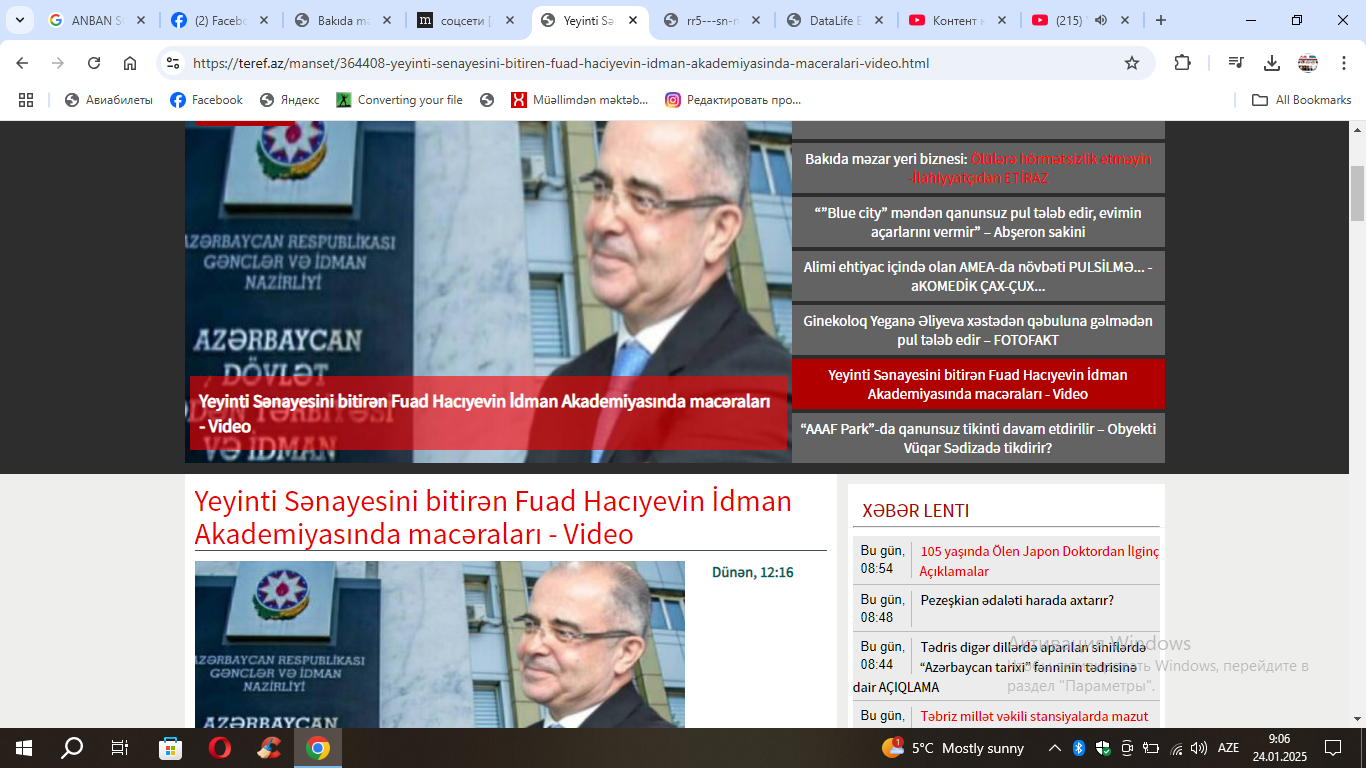Open the Apps grid in bookmarks bar
The height and width of the screenshot is (768, 1366).
coord(26,100)
